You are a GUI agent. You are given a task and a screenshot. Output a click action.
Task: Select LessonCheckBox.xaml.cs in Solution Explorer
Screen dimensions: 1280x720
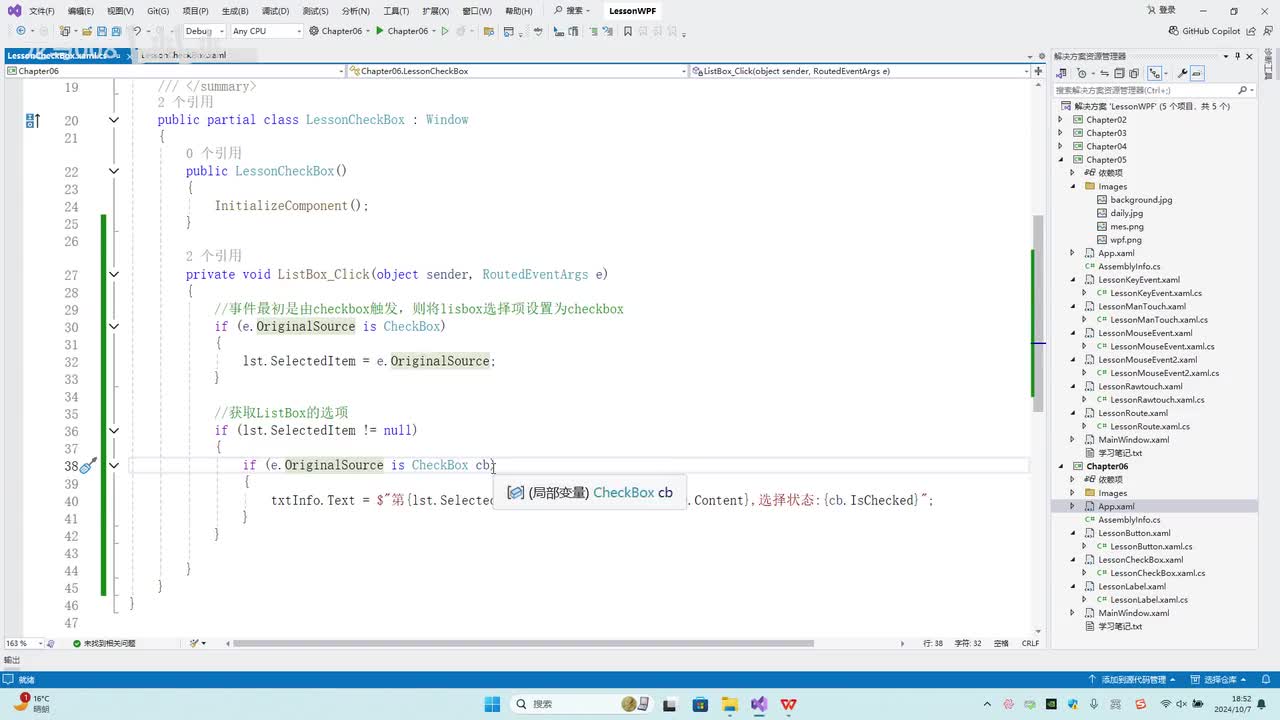(x=1157, y=573)
